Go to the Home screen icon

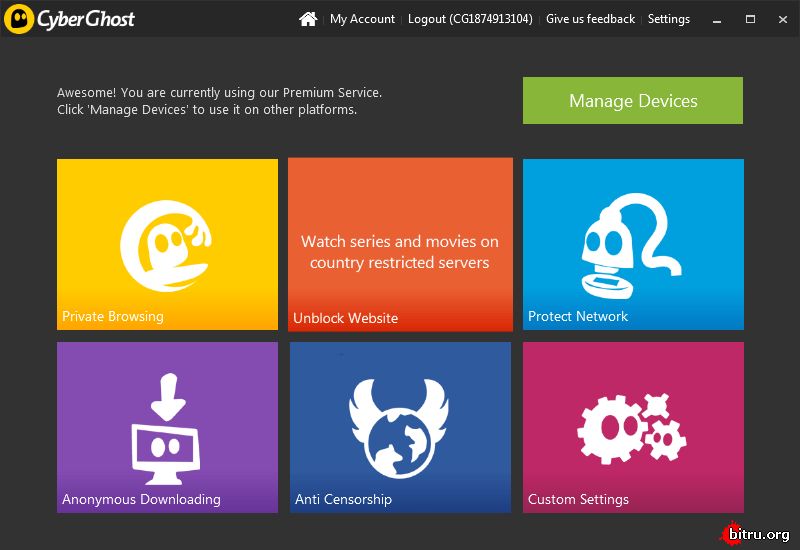[x=308, y=19]
